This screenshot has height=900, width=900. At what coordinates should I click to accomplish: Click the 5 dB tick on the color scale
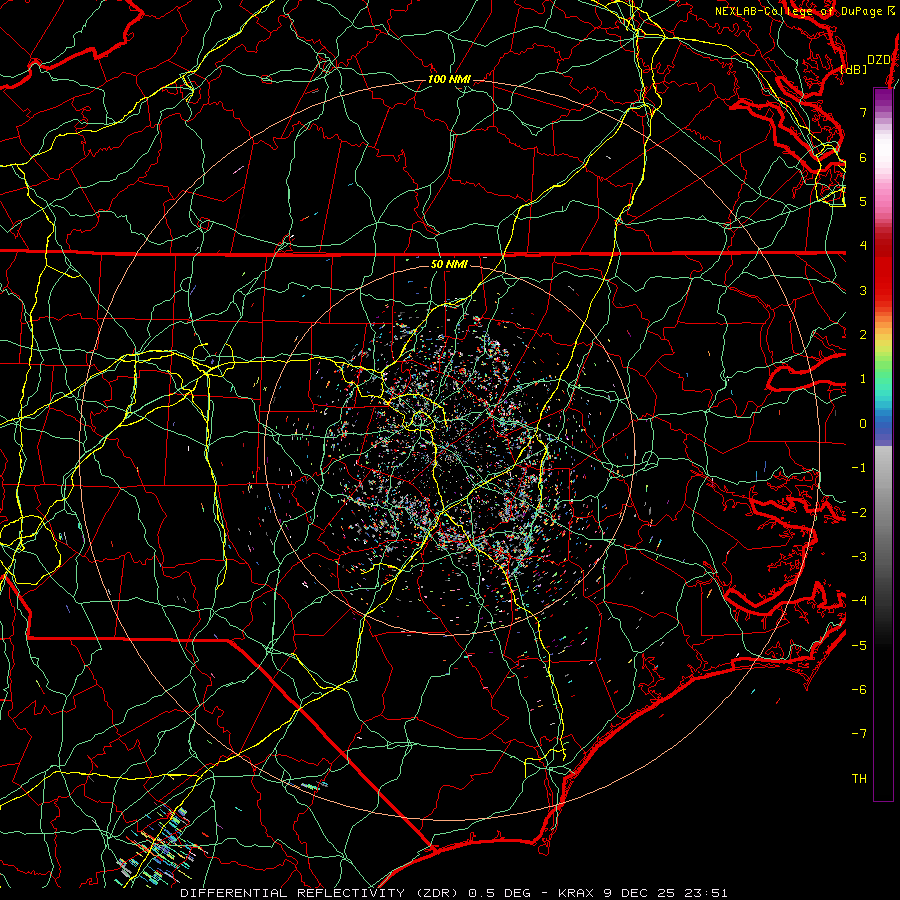863,201
